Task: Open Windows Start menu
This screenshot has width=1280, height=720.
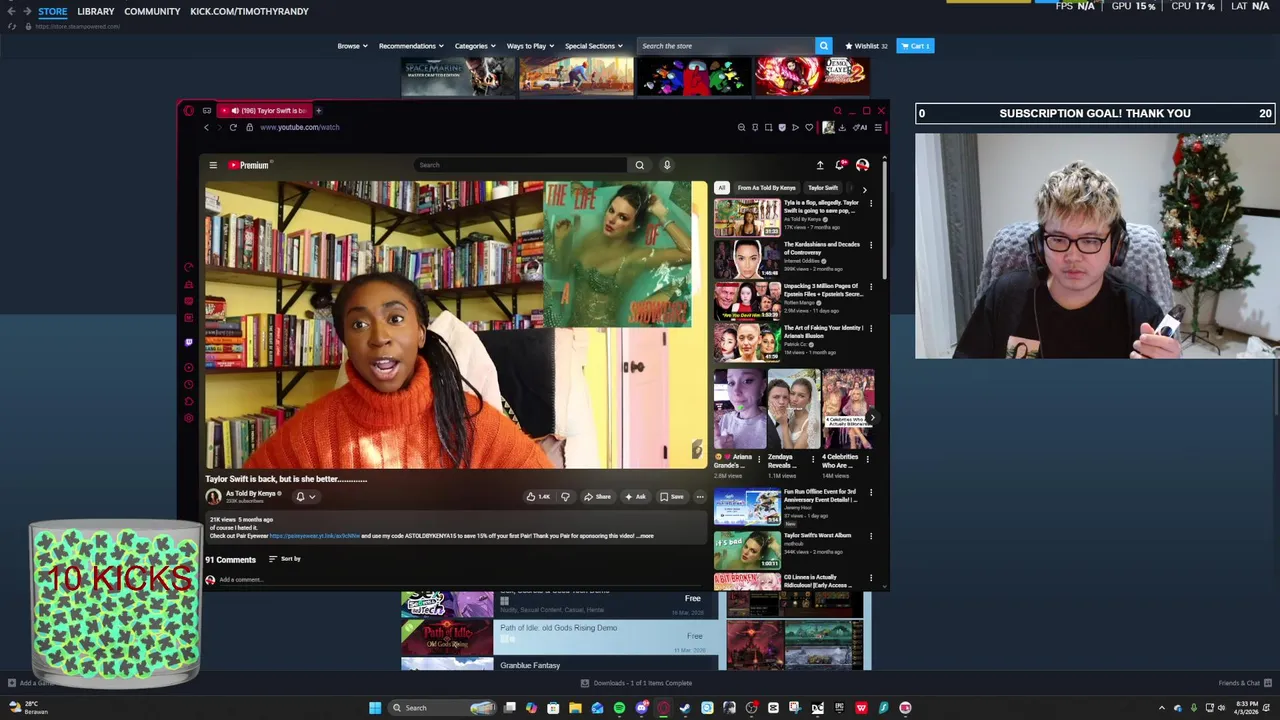Action: point(375,708)
